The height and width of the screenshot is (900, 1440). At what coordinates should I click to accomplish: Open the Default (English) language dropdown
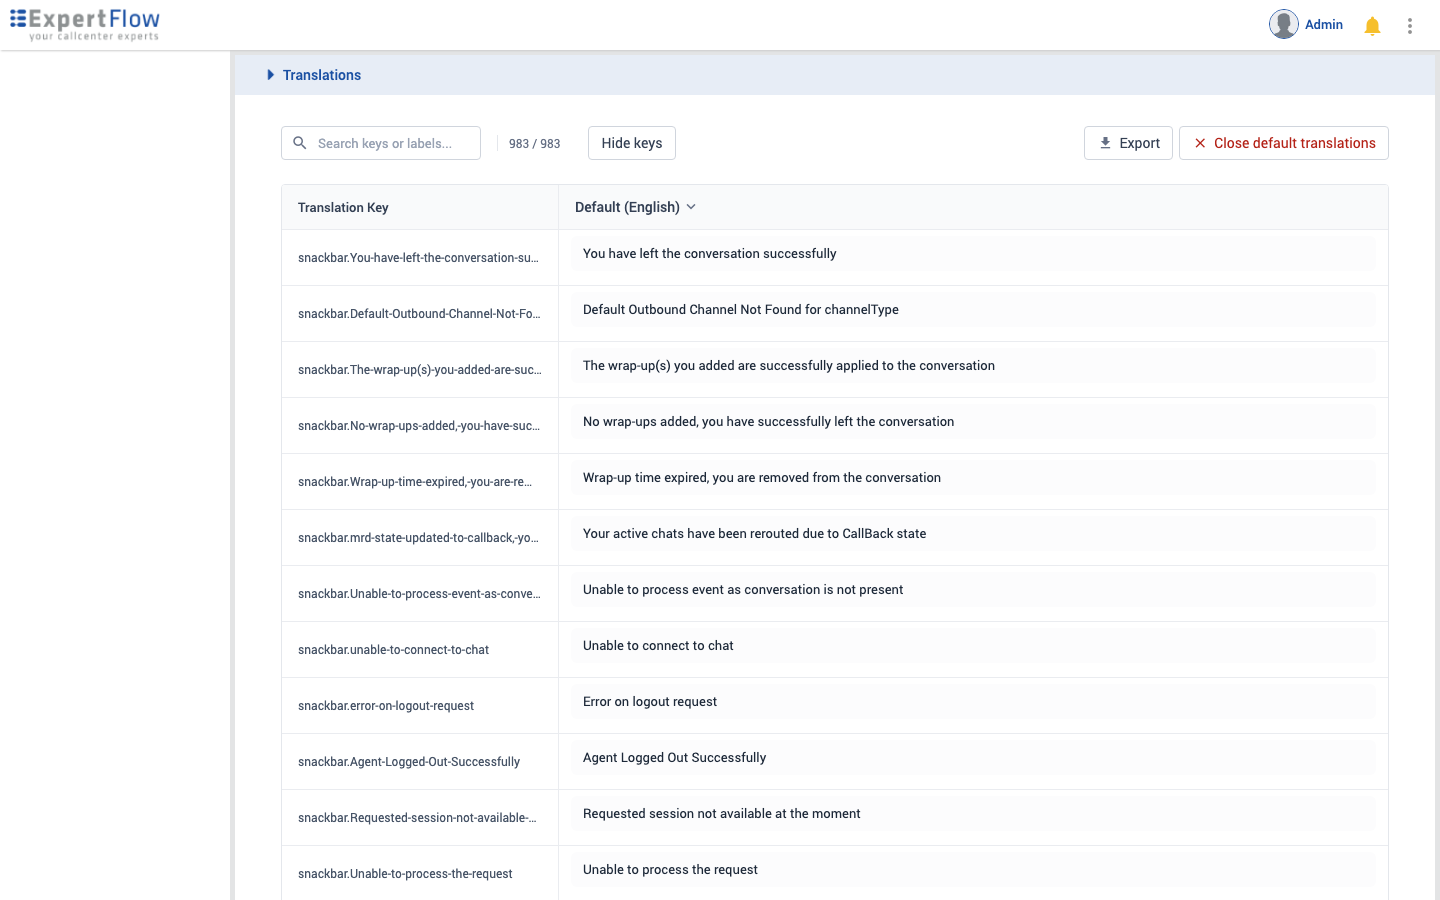tap(635, 207)
